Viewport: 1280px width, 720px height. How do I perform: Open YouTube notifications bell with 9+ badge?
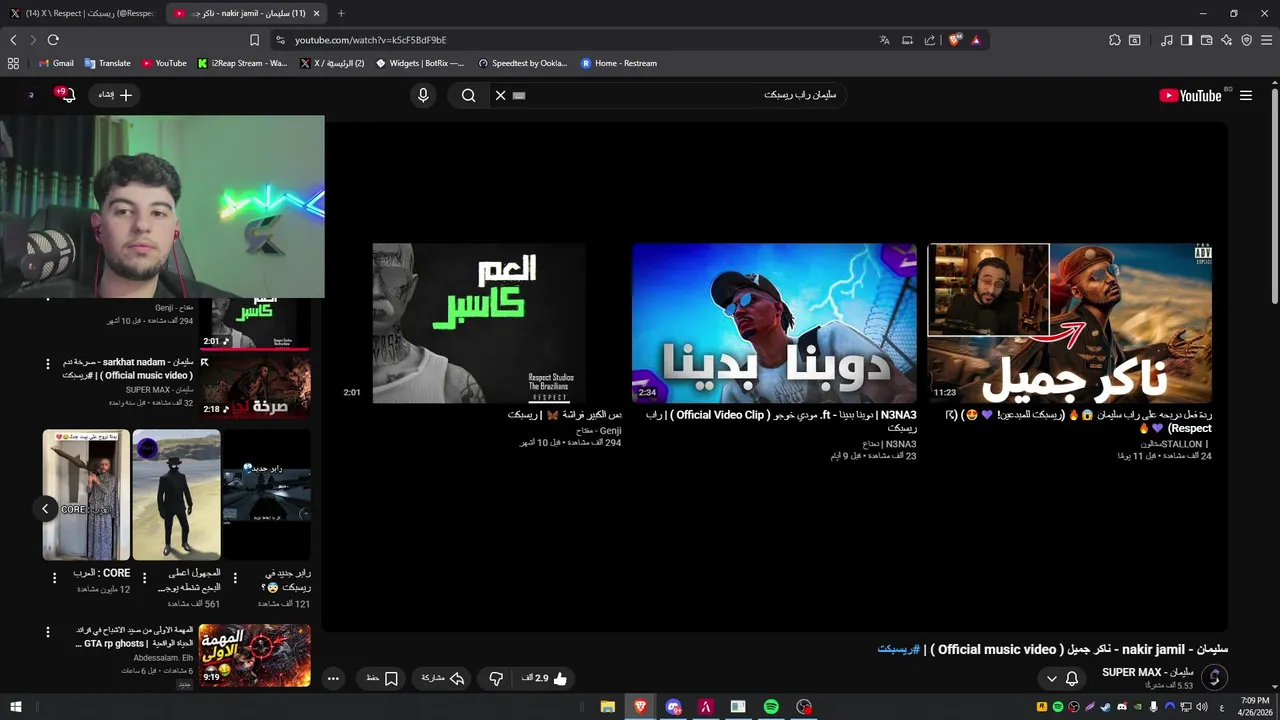tap(67, 95)
